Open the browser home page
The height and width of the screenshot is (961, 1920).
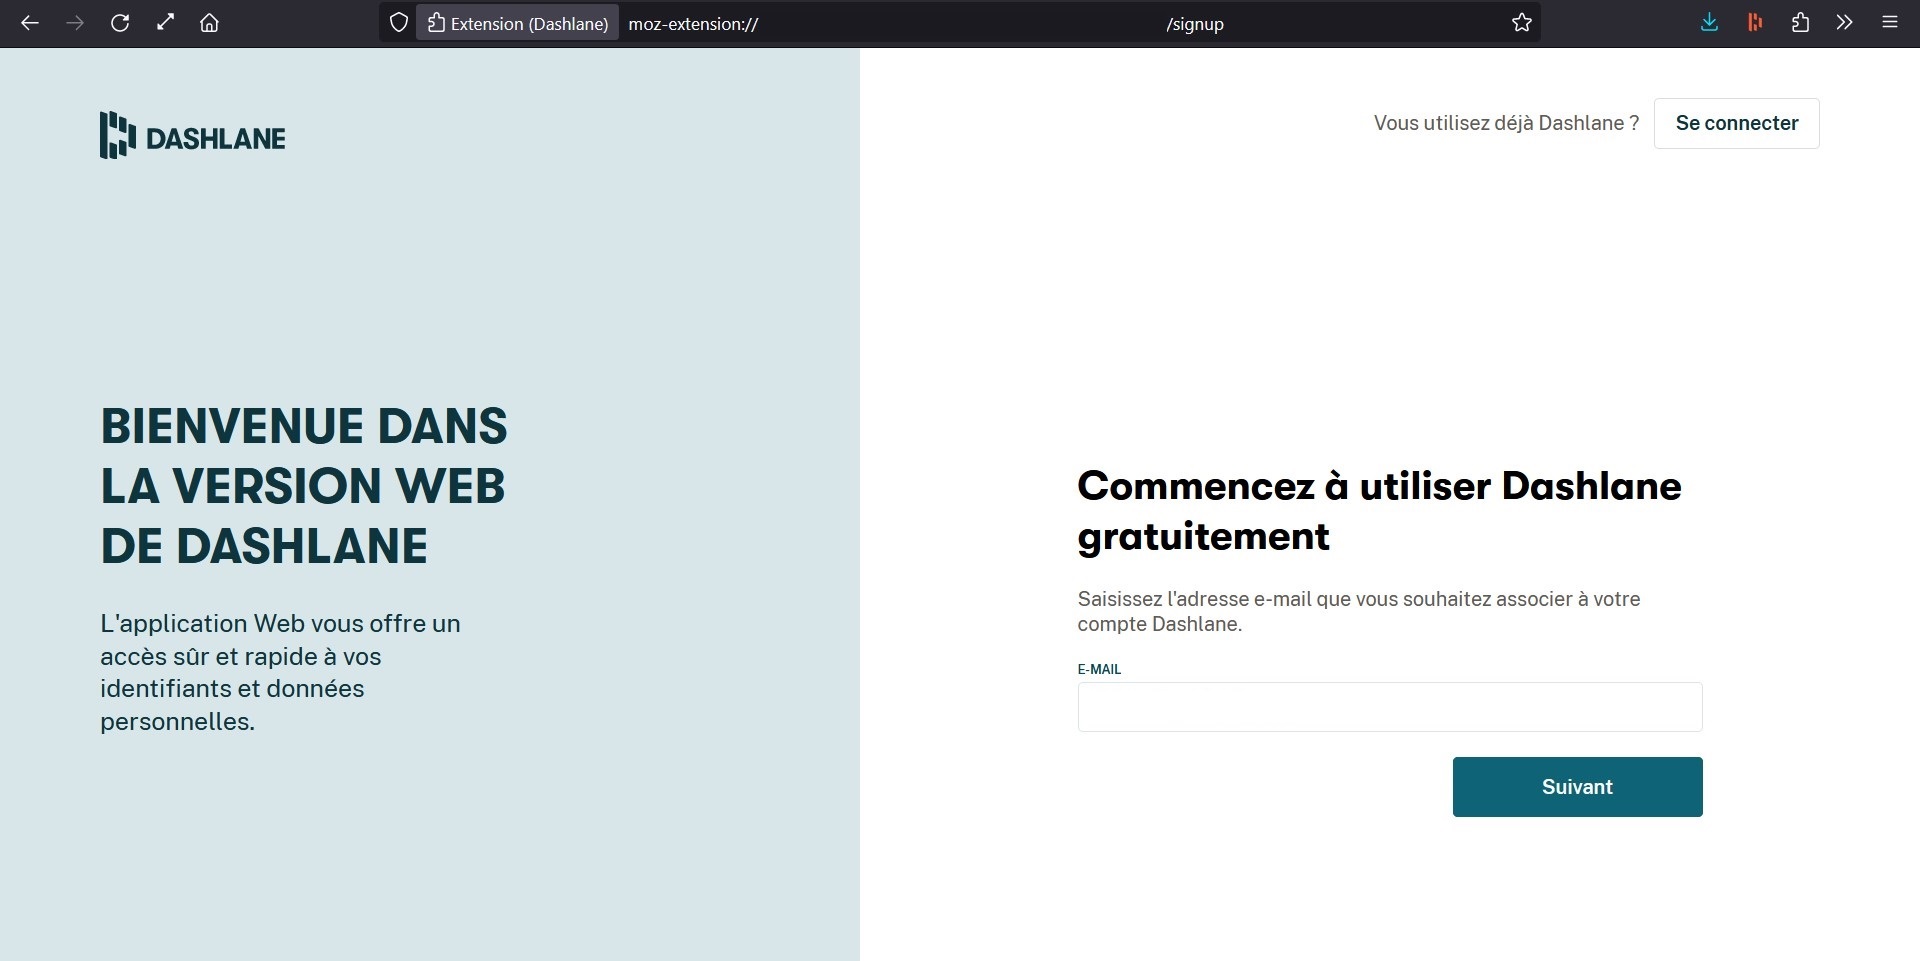point(209,23)
